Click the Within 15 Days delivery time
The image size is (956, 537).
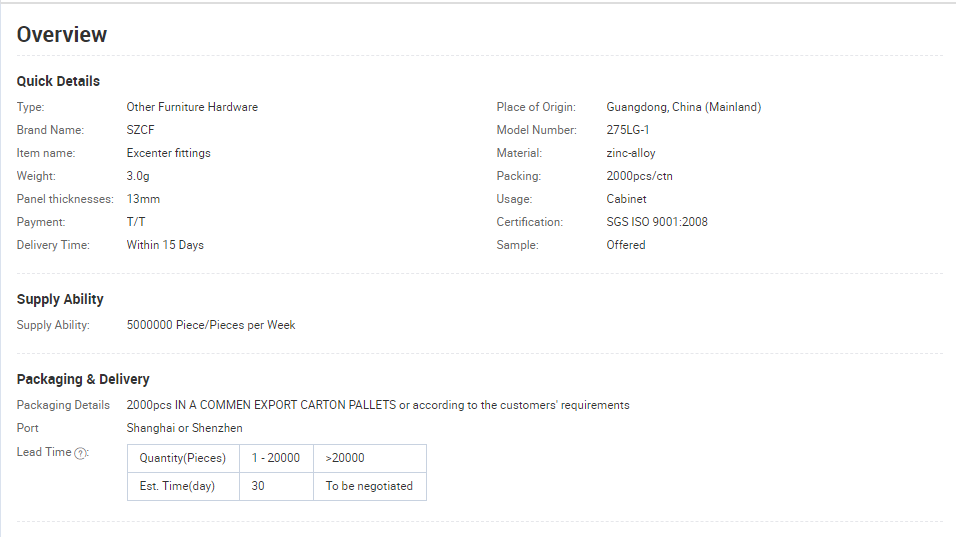point(165,245)
